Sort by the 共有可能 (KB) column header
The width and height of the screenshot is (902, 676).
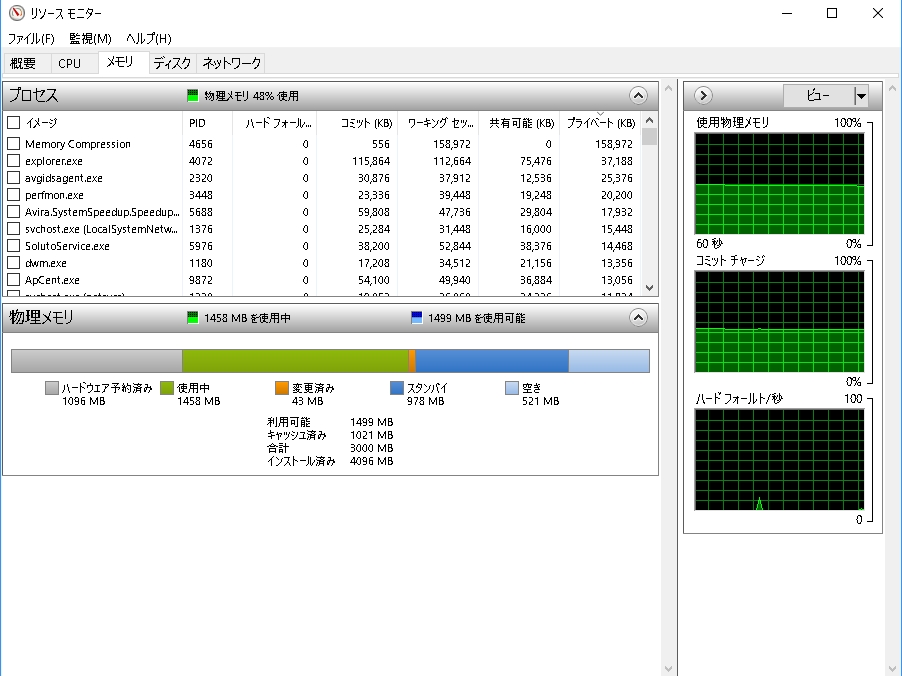point(519,123)
